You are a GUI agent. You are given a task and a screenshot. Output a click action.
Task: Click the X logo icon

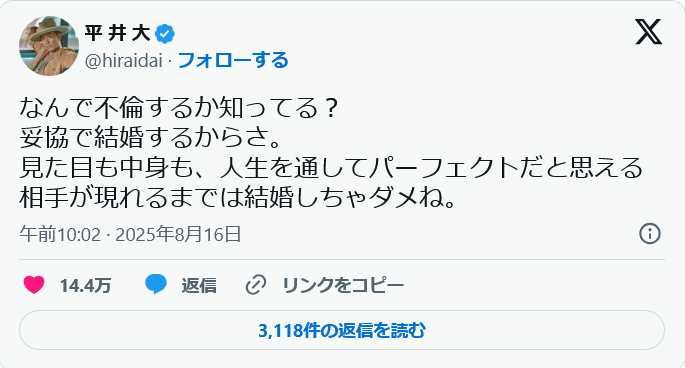tap(649, 32)
